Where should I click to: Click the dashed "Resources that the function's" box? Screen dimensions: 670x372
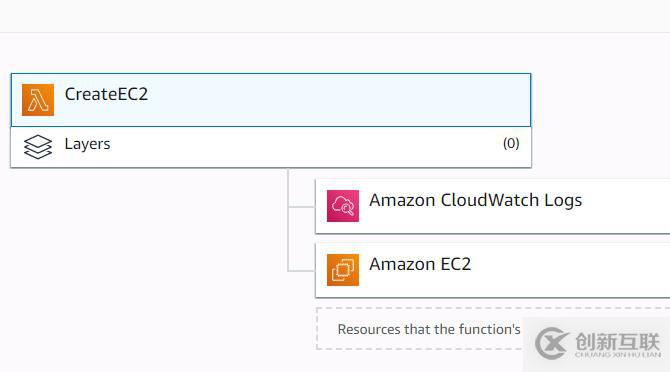(x=493, y=328)
